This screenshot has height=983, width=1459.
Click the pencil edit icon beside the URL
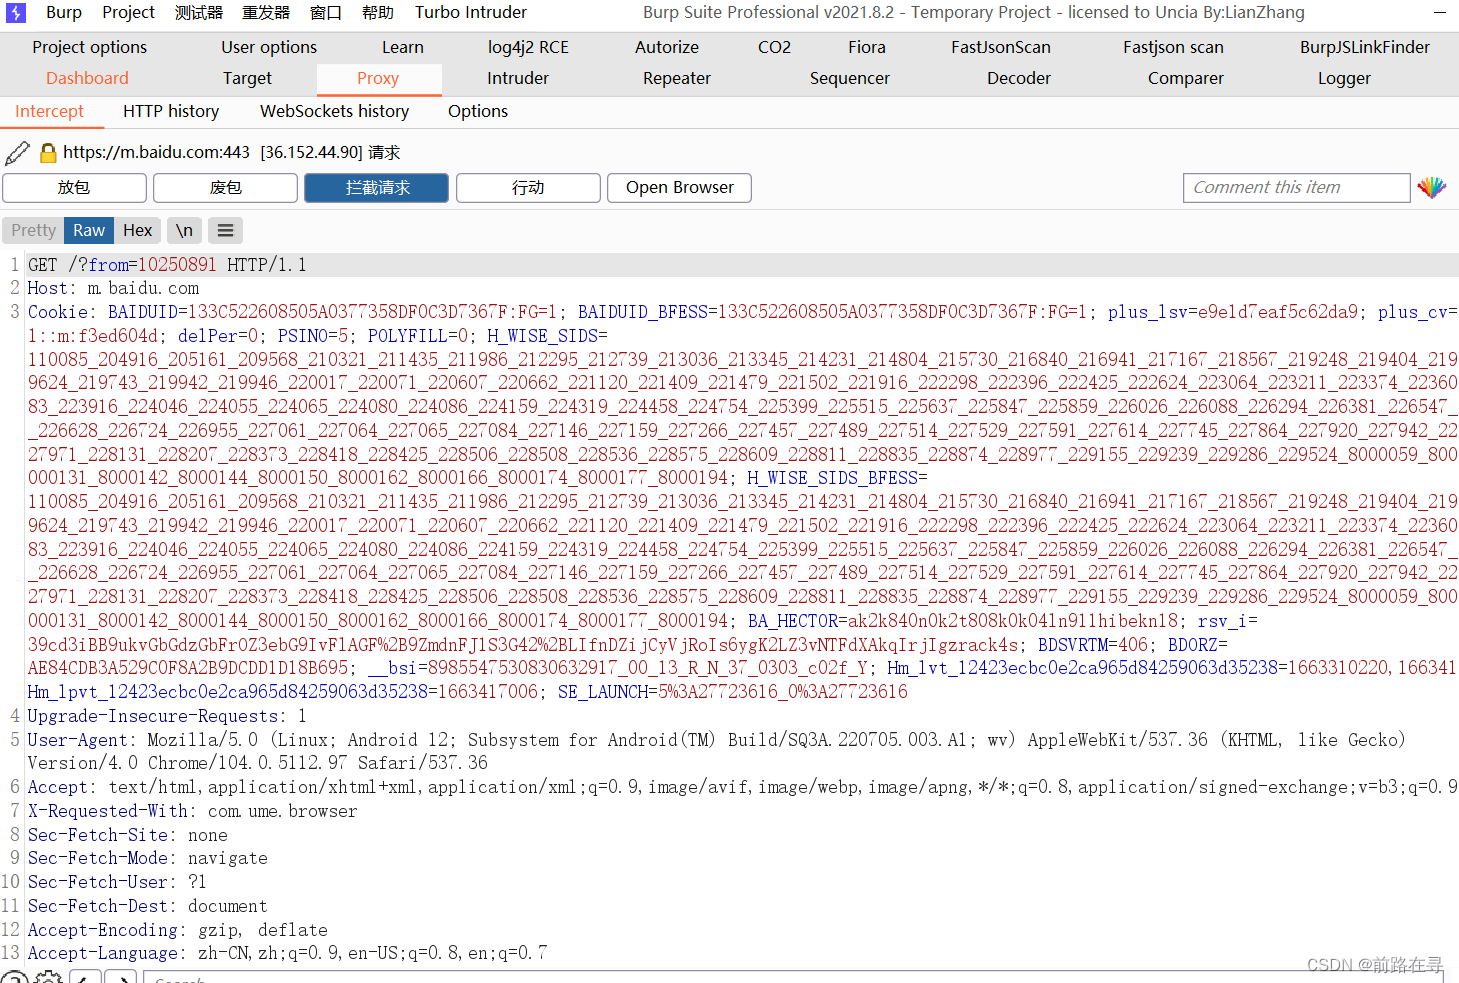pyautogui.click(x=17, y=153)
